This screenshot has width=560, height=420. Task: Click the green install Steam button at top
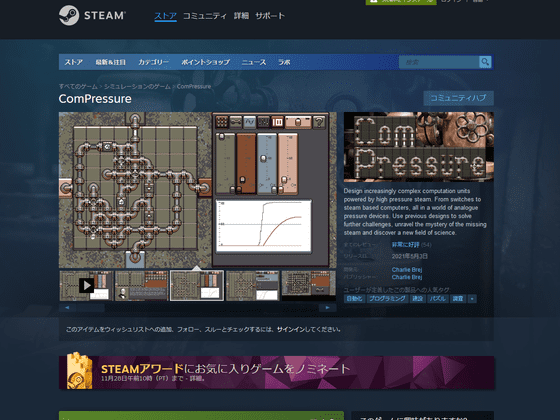tap(401, 2)
